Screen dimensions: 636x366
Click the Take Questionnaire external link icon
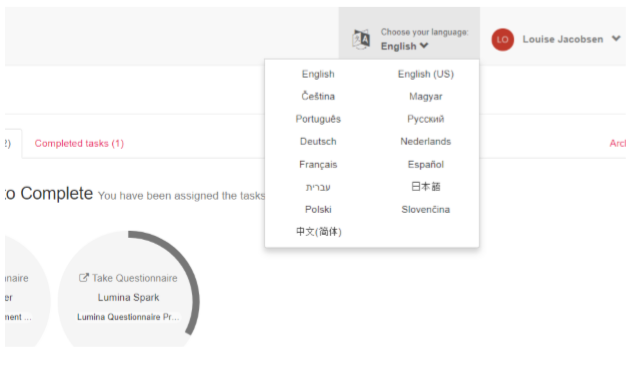click(x=83, y=278)
